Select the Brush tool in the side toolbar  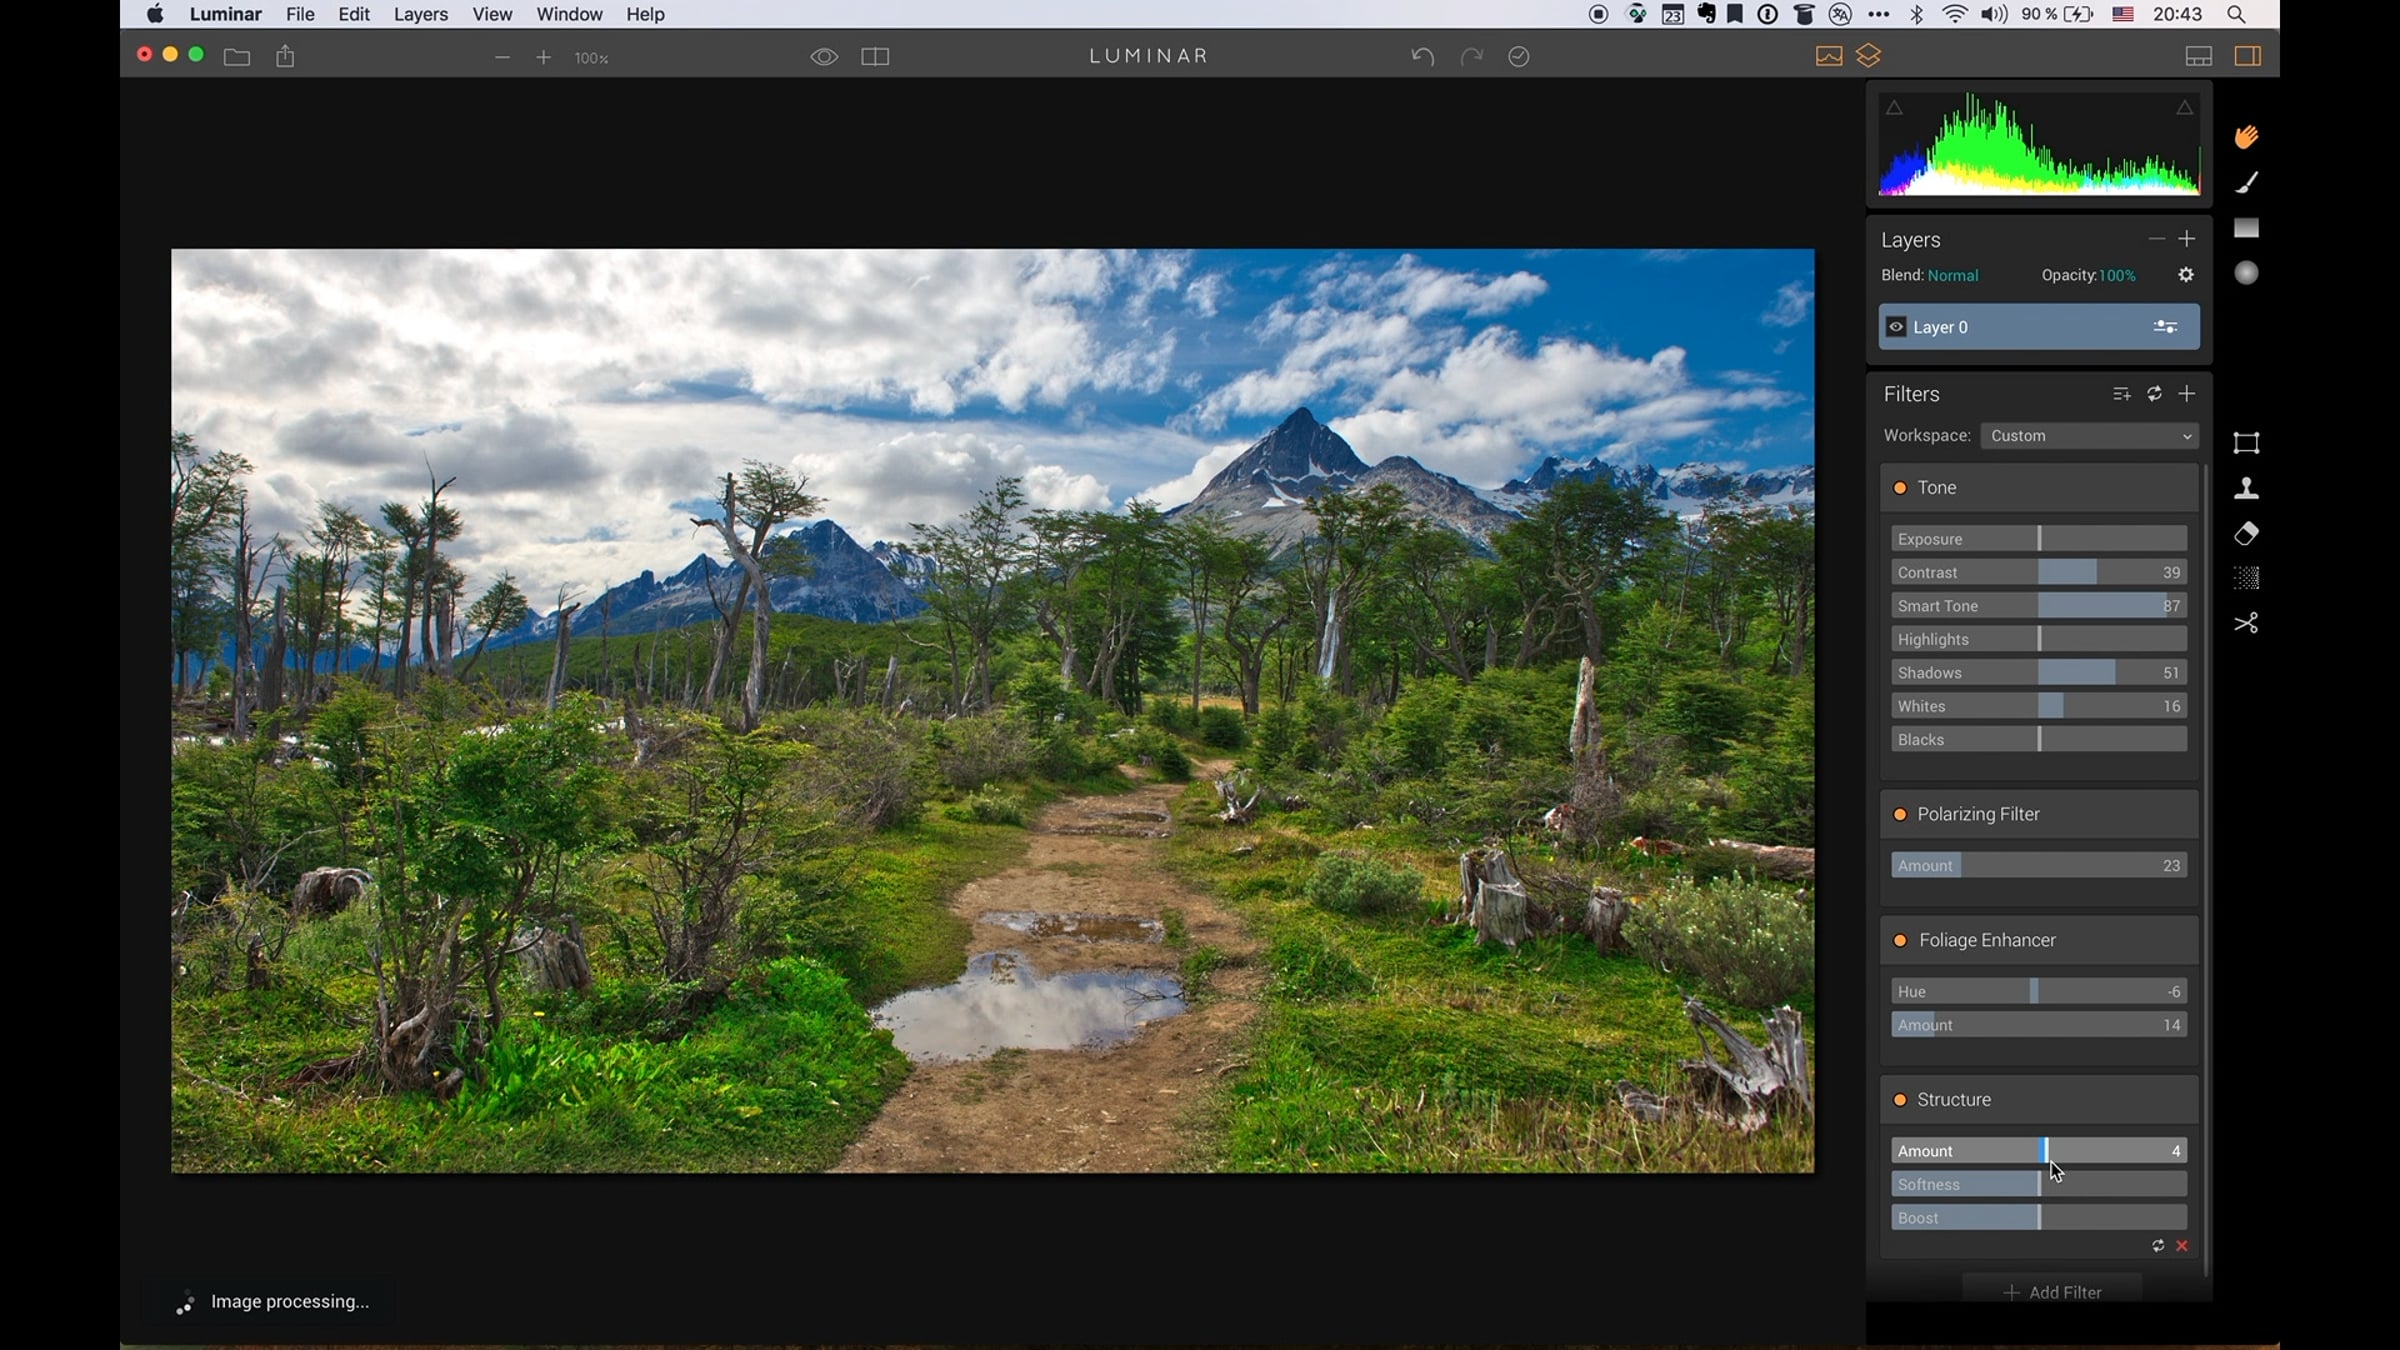2246,182
